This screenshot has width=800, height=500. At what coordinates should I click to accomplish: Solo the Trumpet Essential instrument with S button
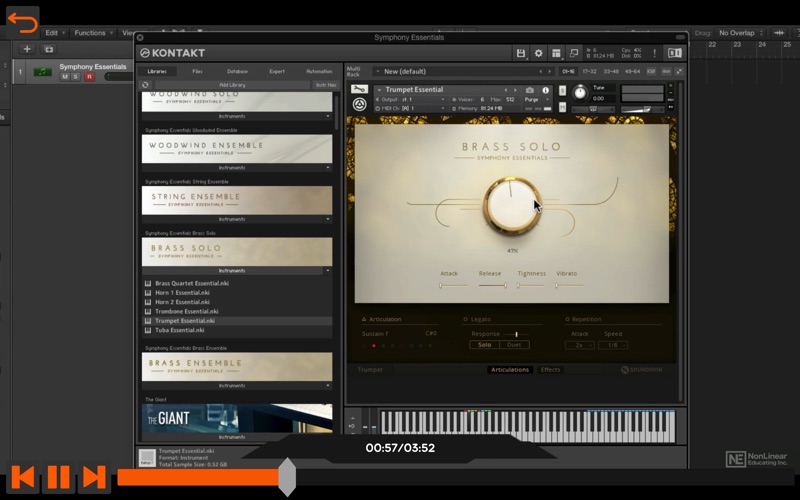click(562, 91)
